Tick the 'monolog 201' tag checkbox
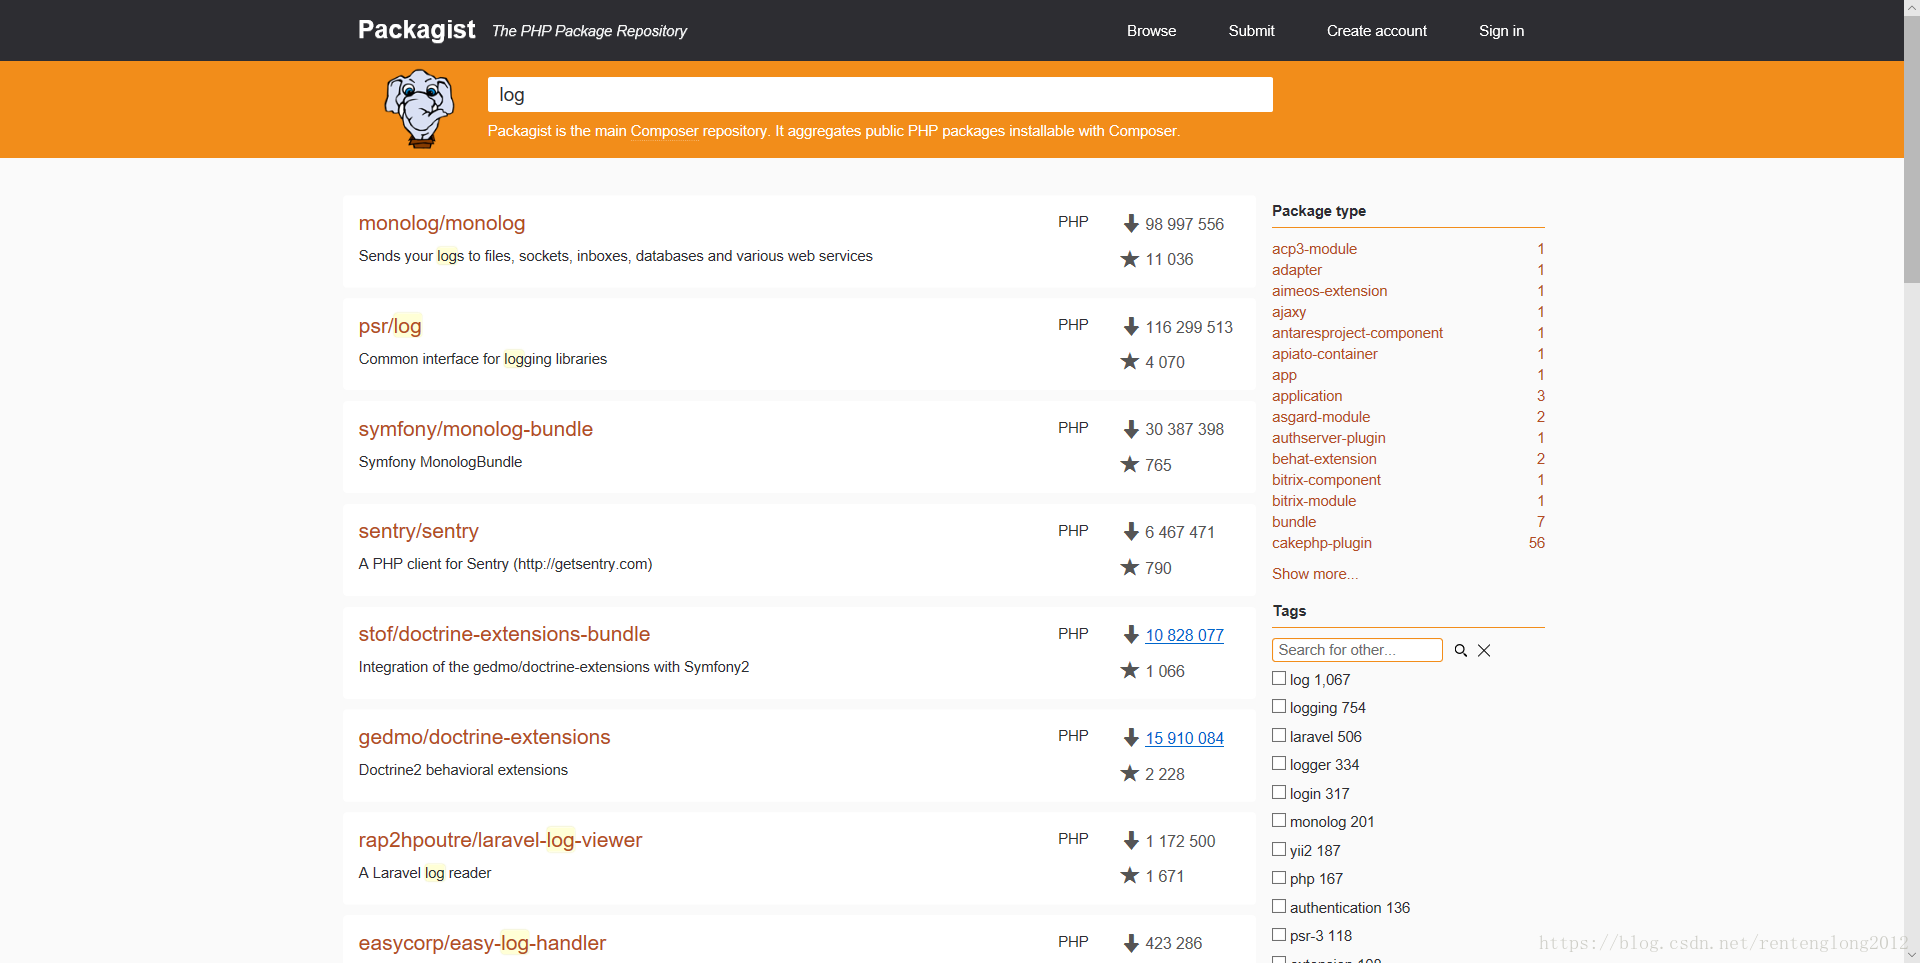The height and width of the screenshot is (963, 1920). pos(1279,820)
